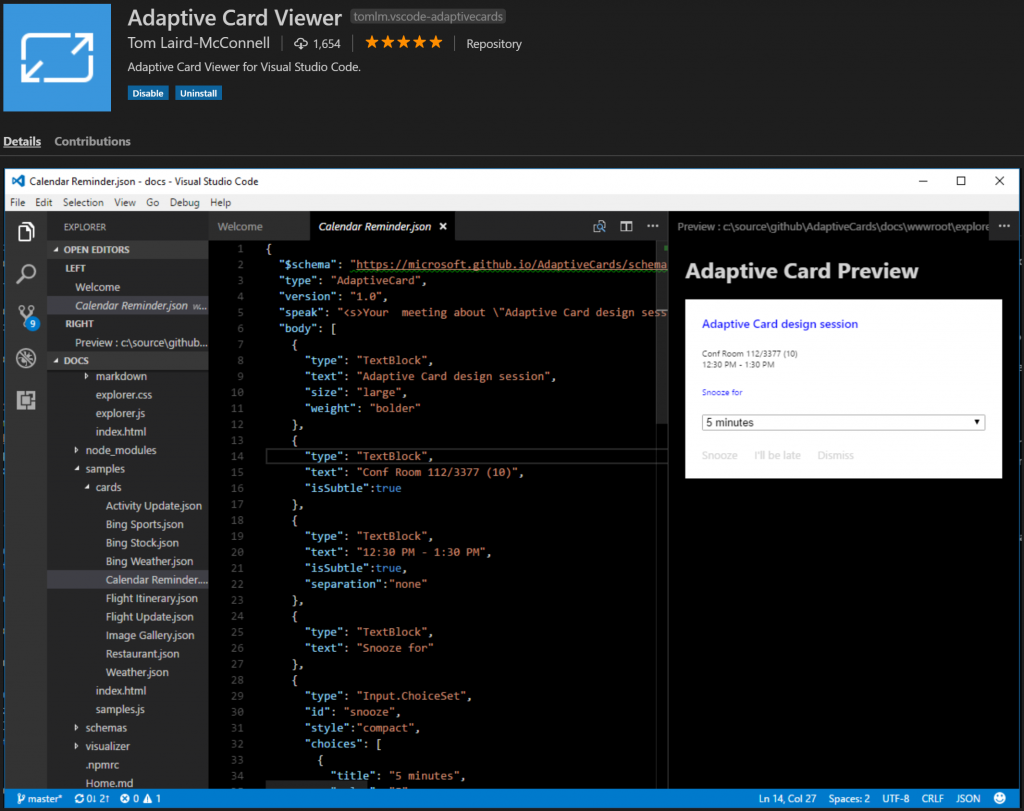1024x811 pixels.
Task: Open the View menu
Action: (125, 202)
